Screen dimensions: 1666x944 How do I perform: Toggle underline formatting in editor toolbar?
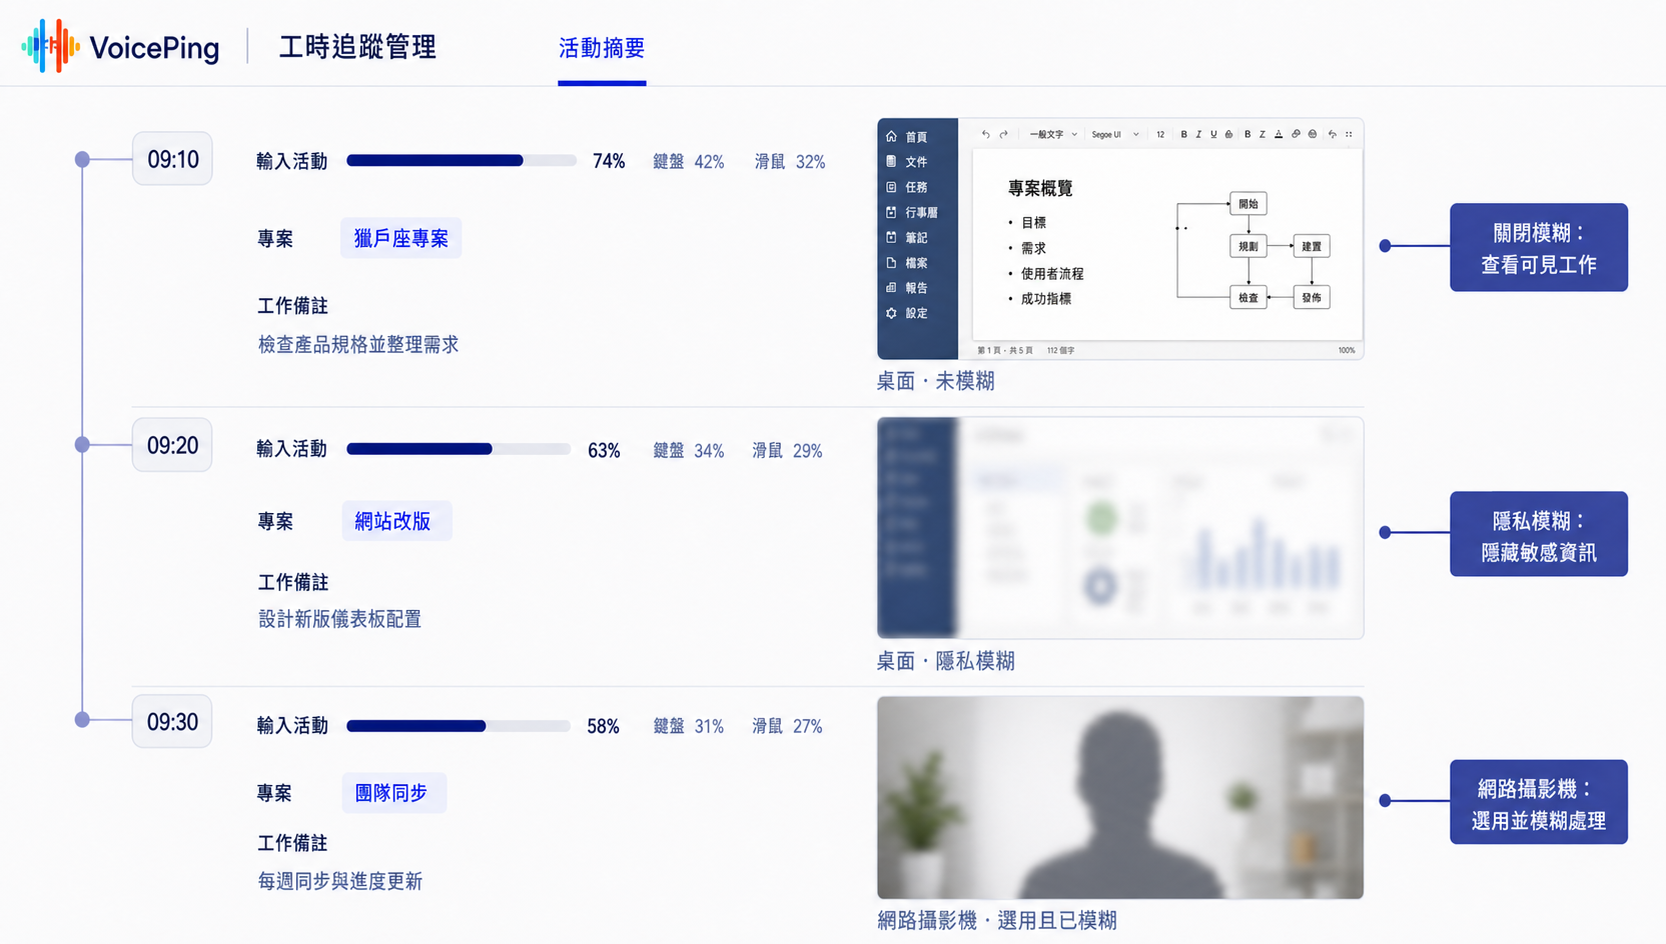1213,134
